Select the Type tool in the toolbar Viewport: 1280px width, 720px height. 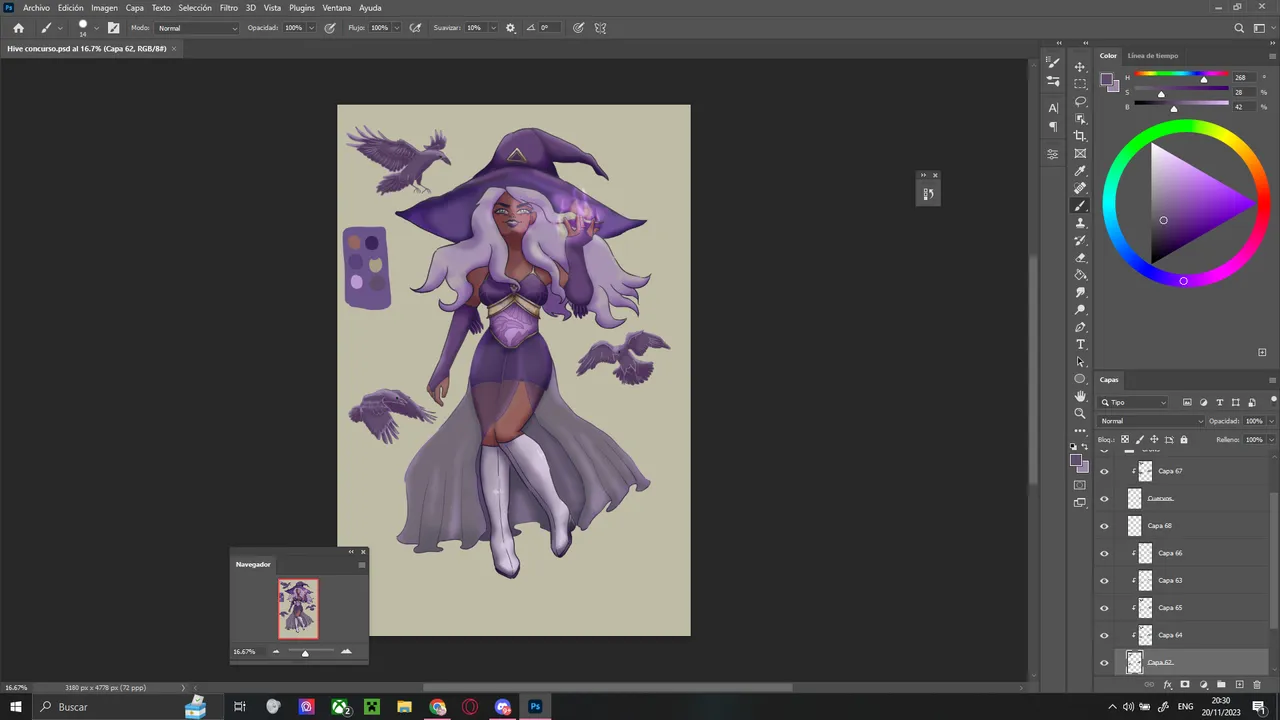tap(1080, 344)
